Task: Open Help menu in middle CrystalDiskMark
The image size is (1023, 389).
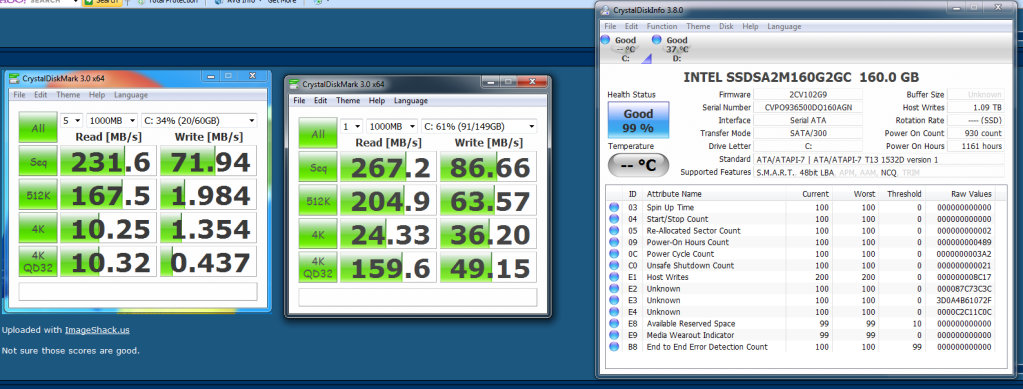Action: tap(376, 101)
